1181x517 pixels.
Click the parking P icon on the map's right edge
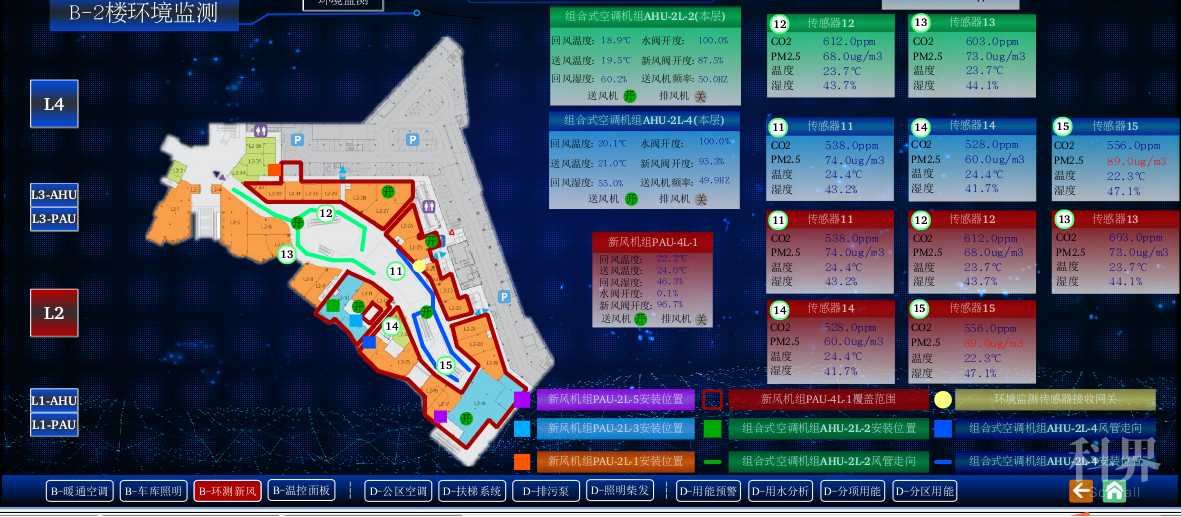[x=505, y=297]
